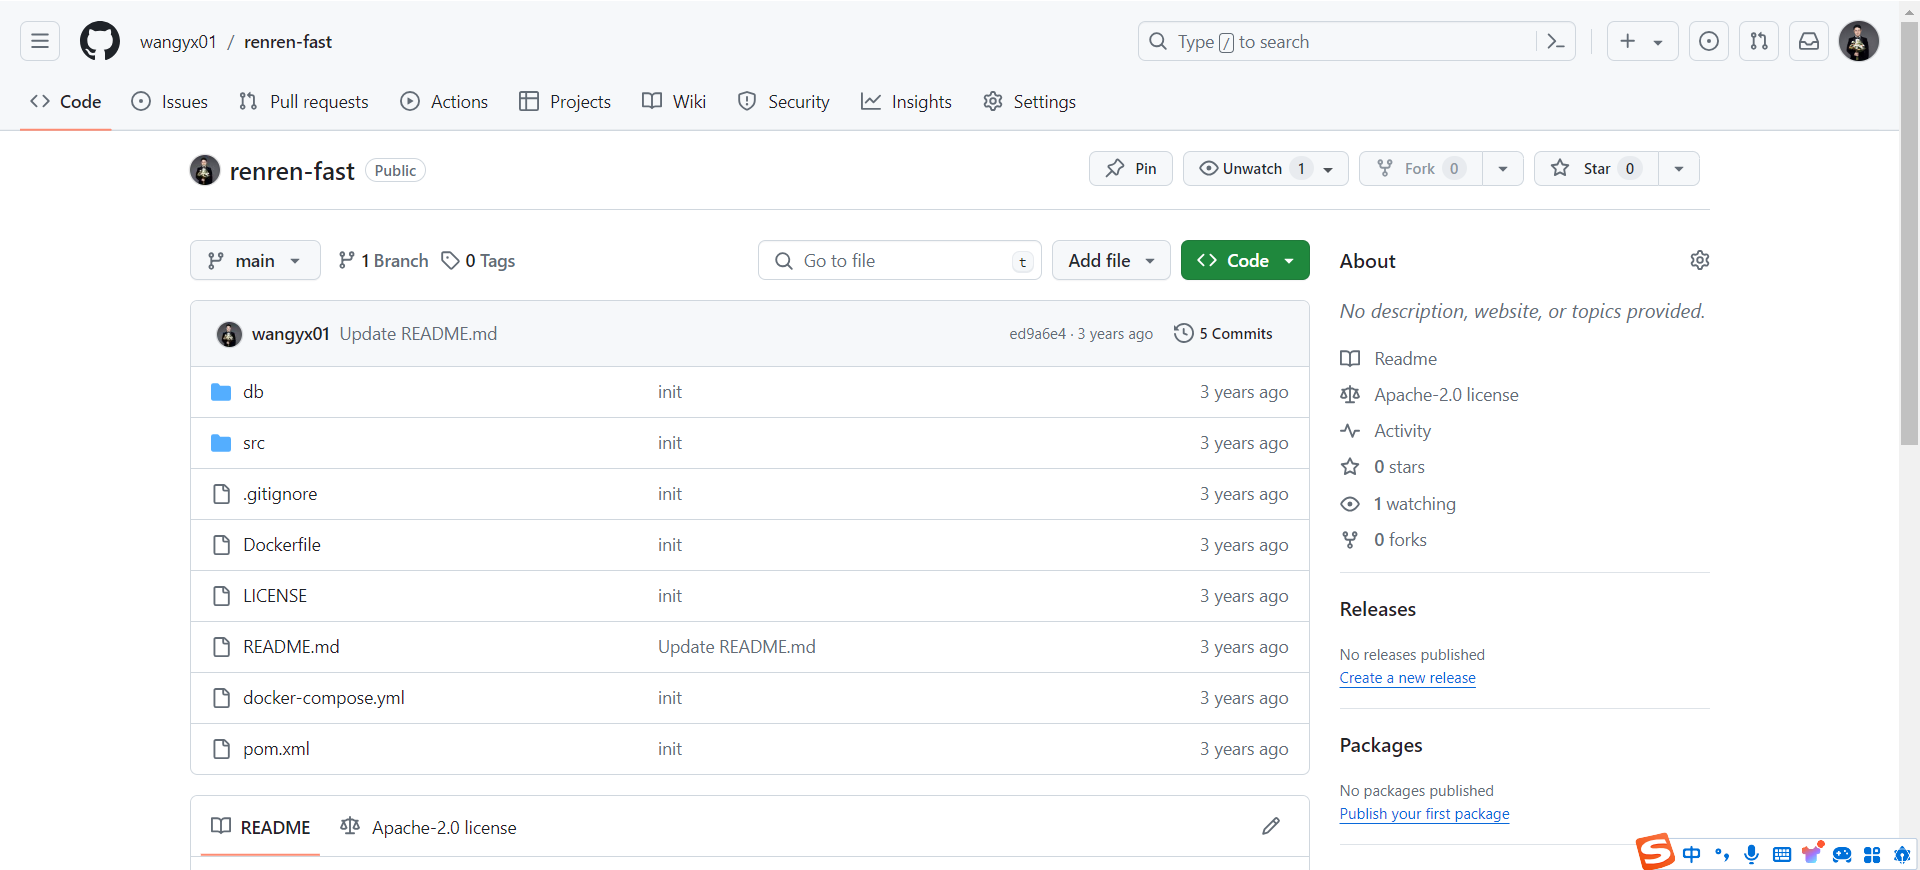Image resolution: width=1920 pixels, height=870 pixels.
Task: Switch to the Pull requests tab
Action: [304, 102]
